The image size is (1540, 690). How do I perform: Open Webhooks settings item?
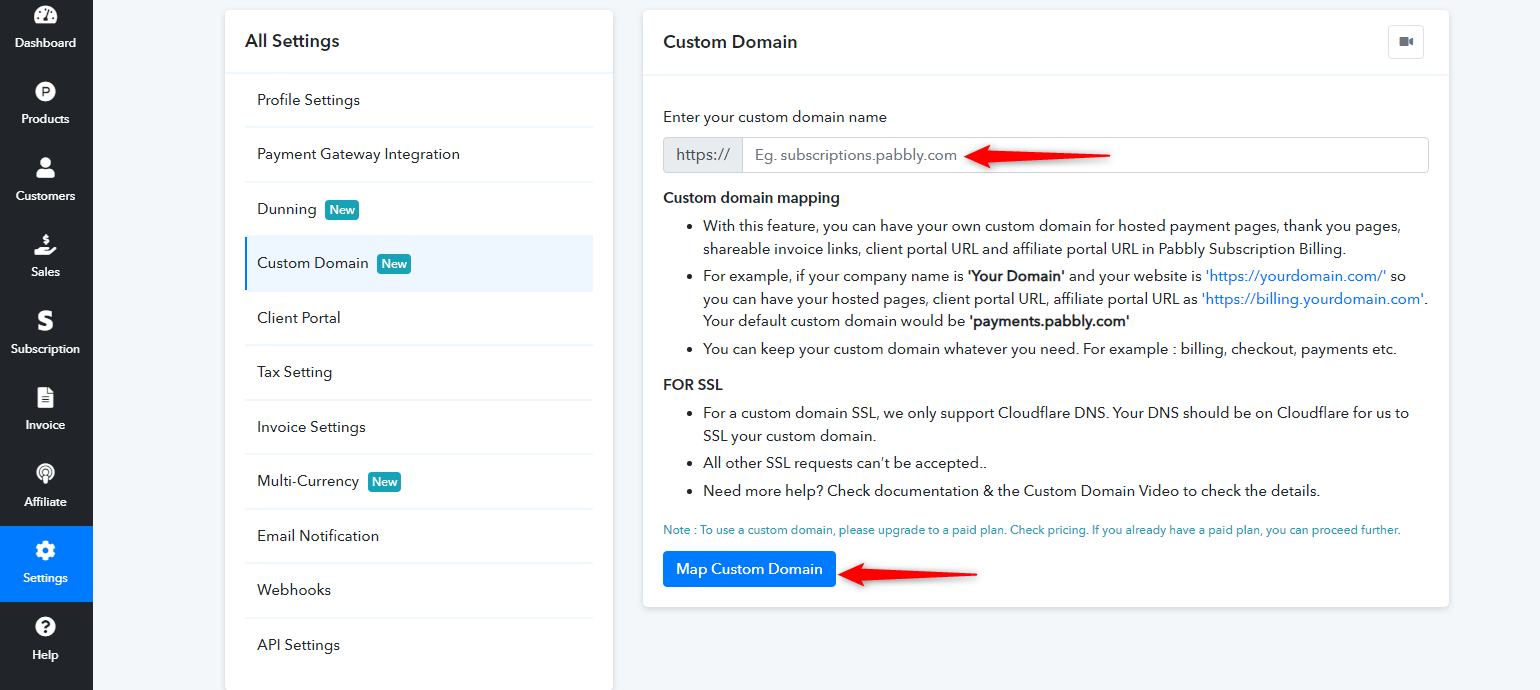tap(419, 590)
